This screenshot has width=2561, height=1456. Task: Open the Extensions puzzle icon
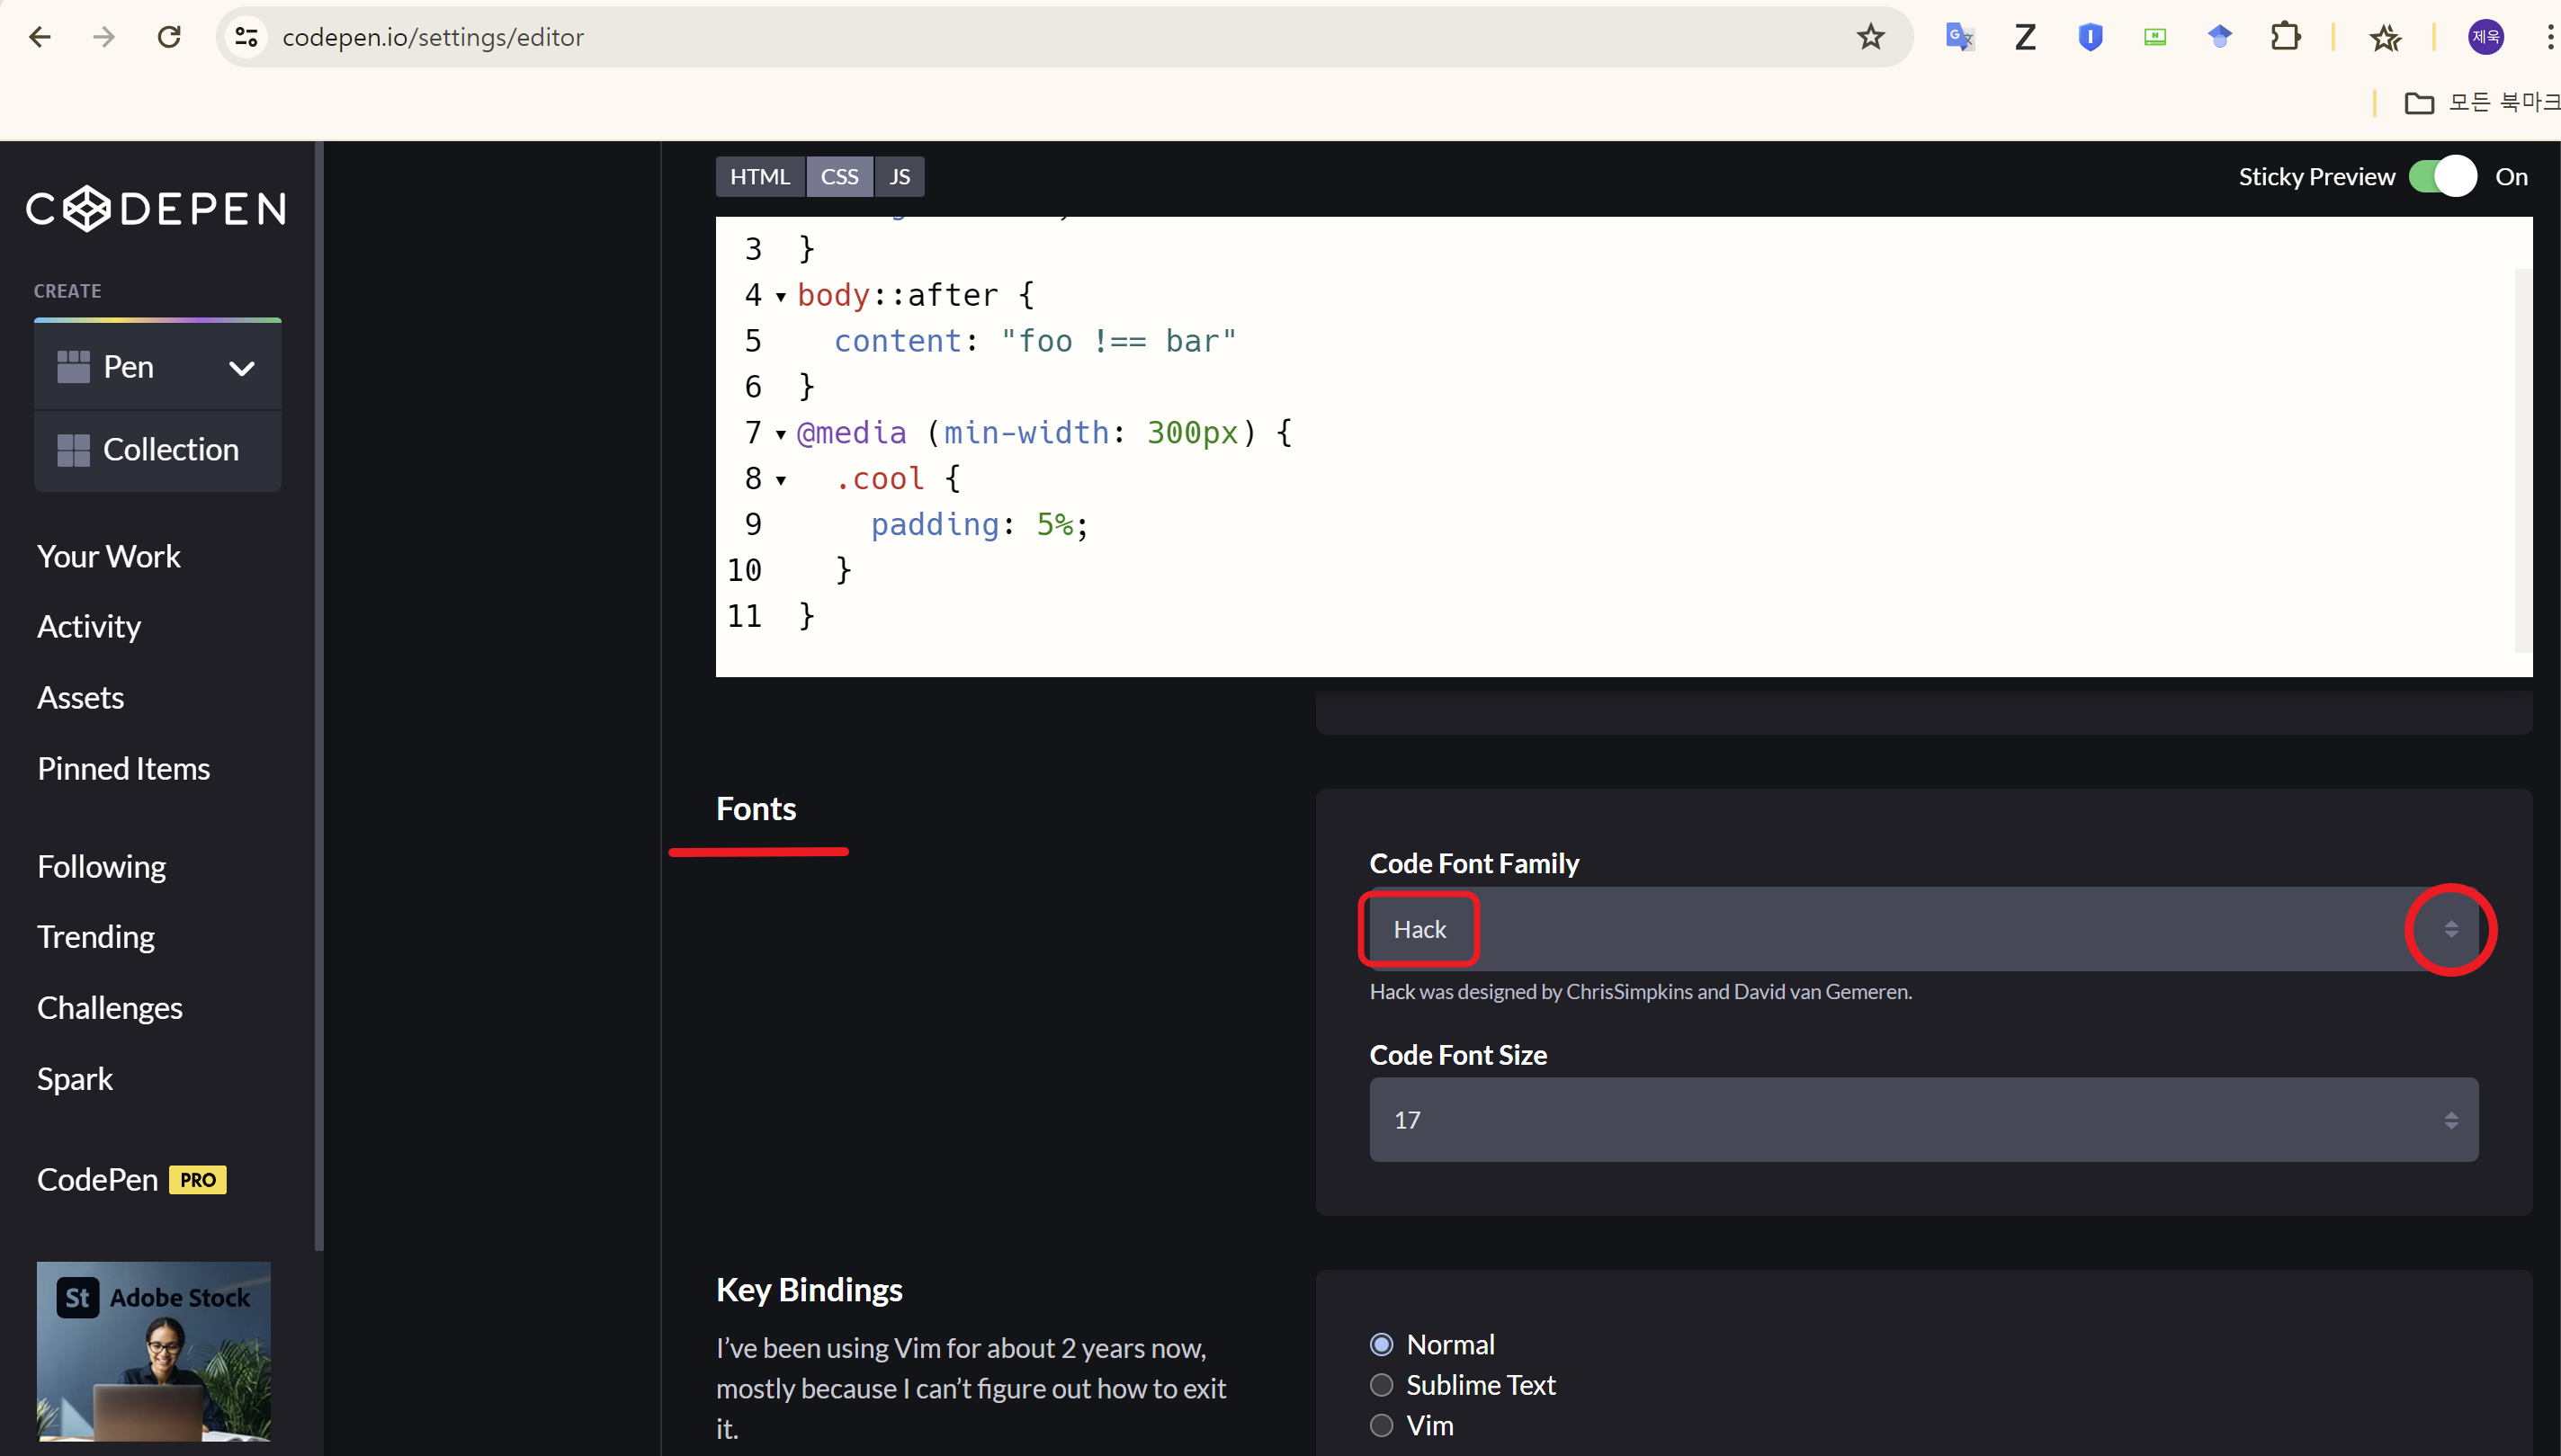2284,37
